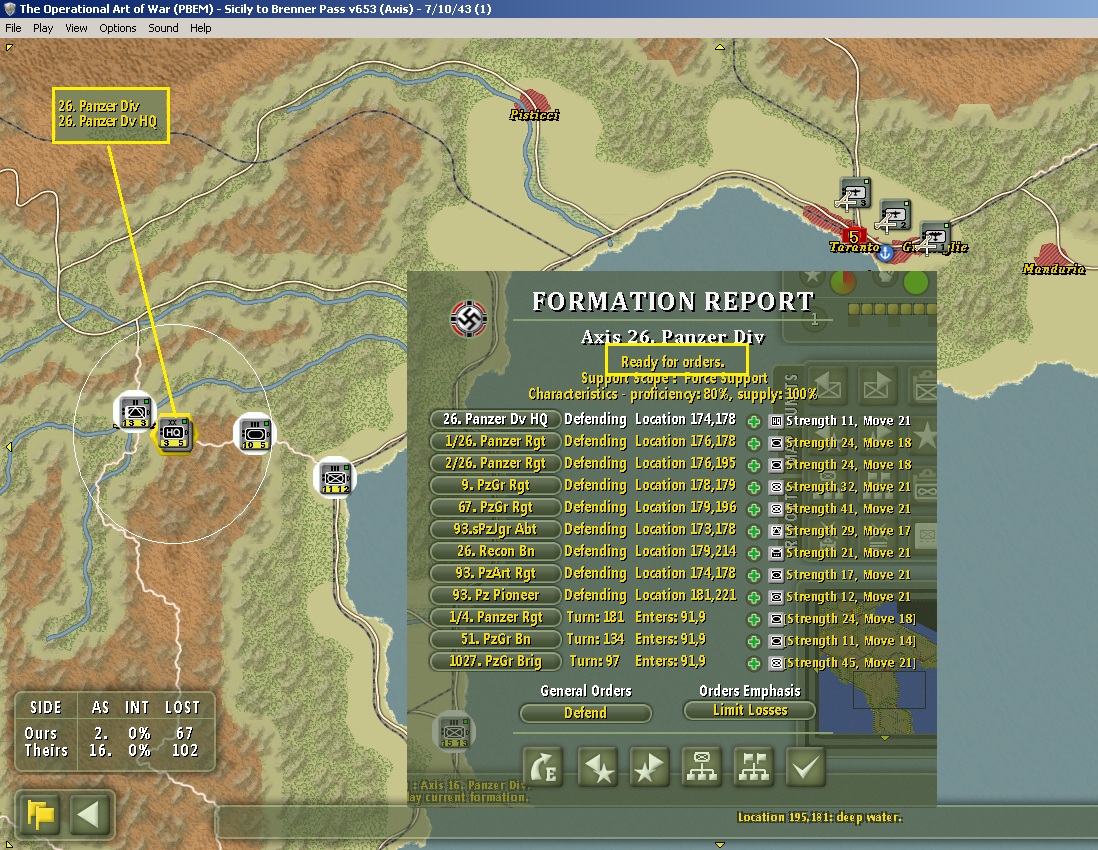Click the Axis swastika roundel emblem
The image size is (1098, 850).
[468, 319]
